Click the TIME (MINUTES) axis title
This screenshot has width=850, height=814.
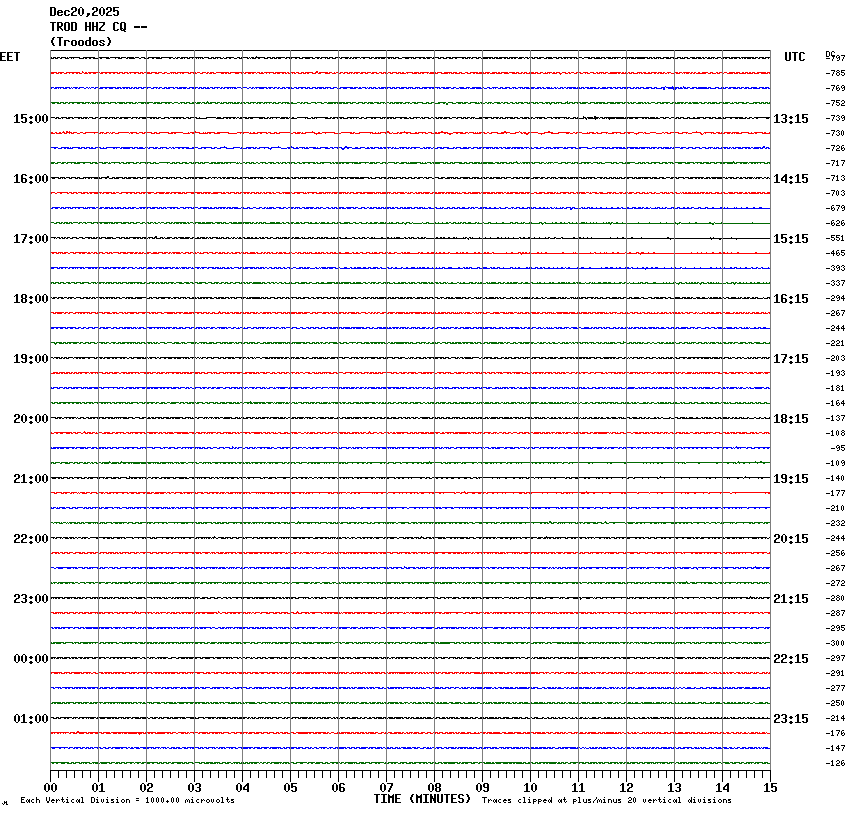(422, 799)
